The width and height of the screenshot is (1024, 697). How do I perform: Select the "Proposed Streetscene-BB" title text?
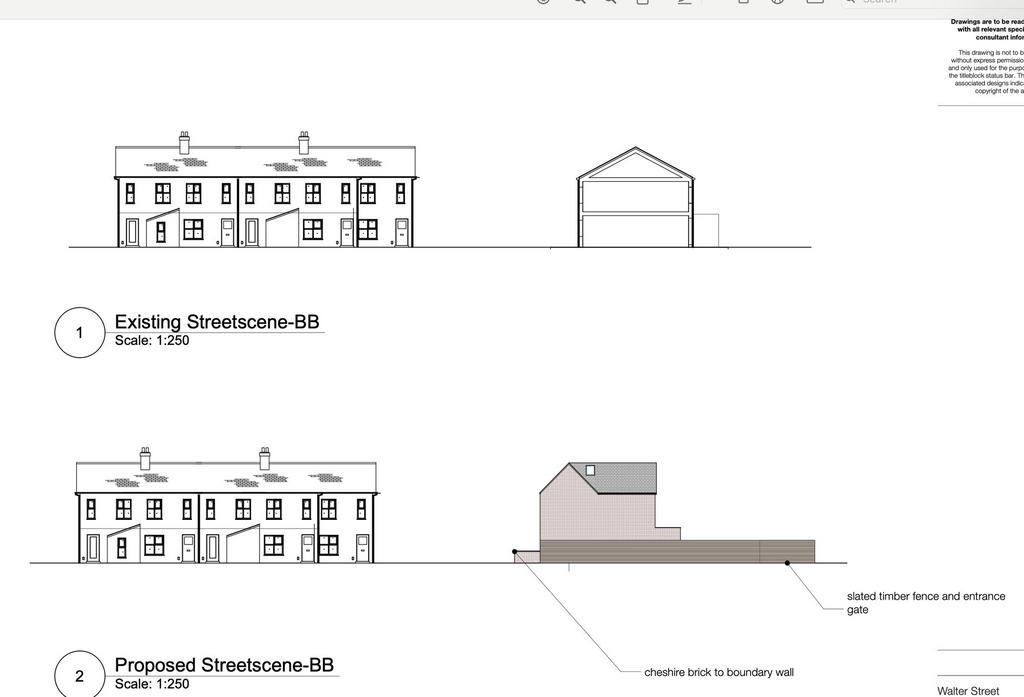(224, 665)
